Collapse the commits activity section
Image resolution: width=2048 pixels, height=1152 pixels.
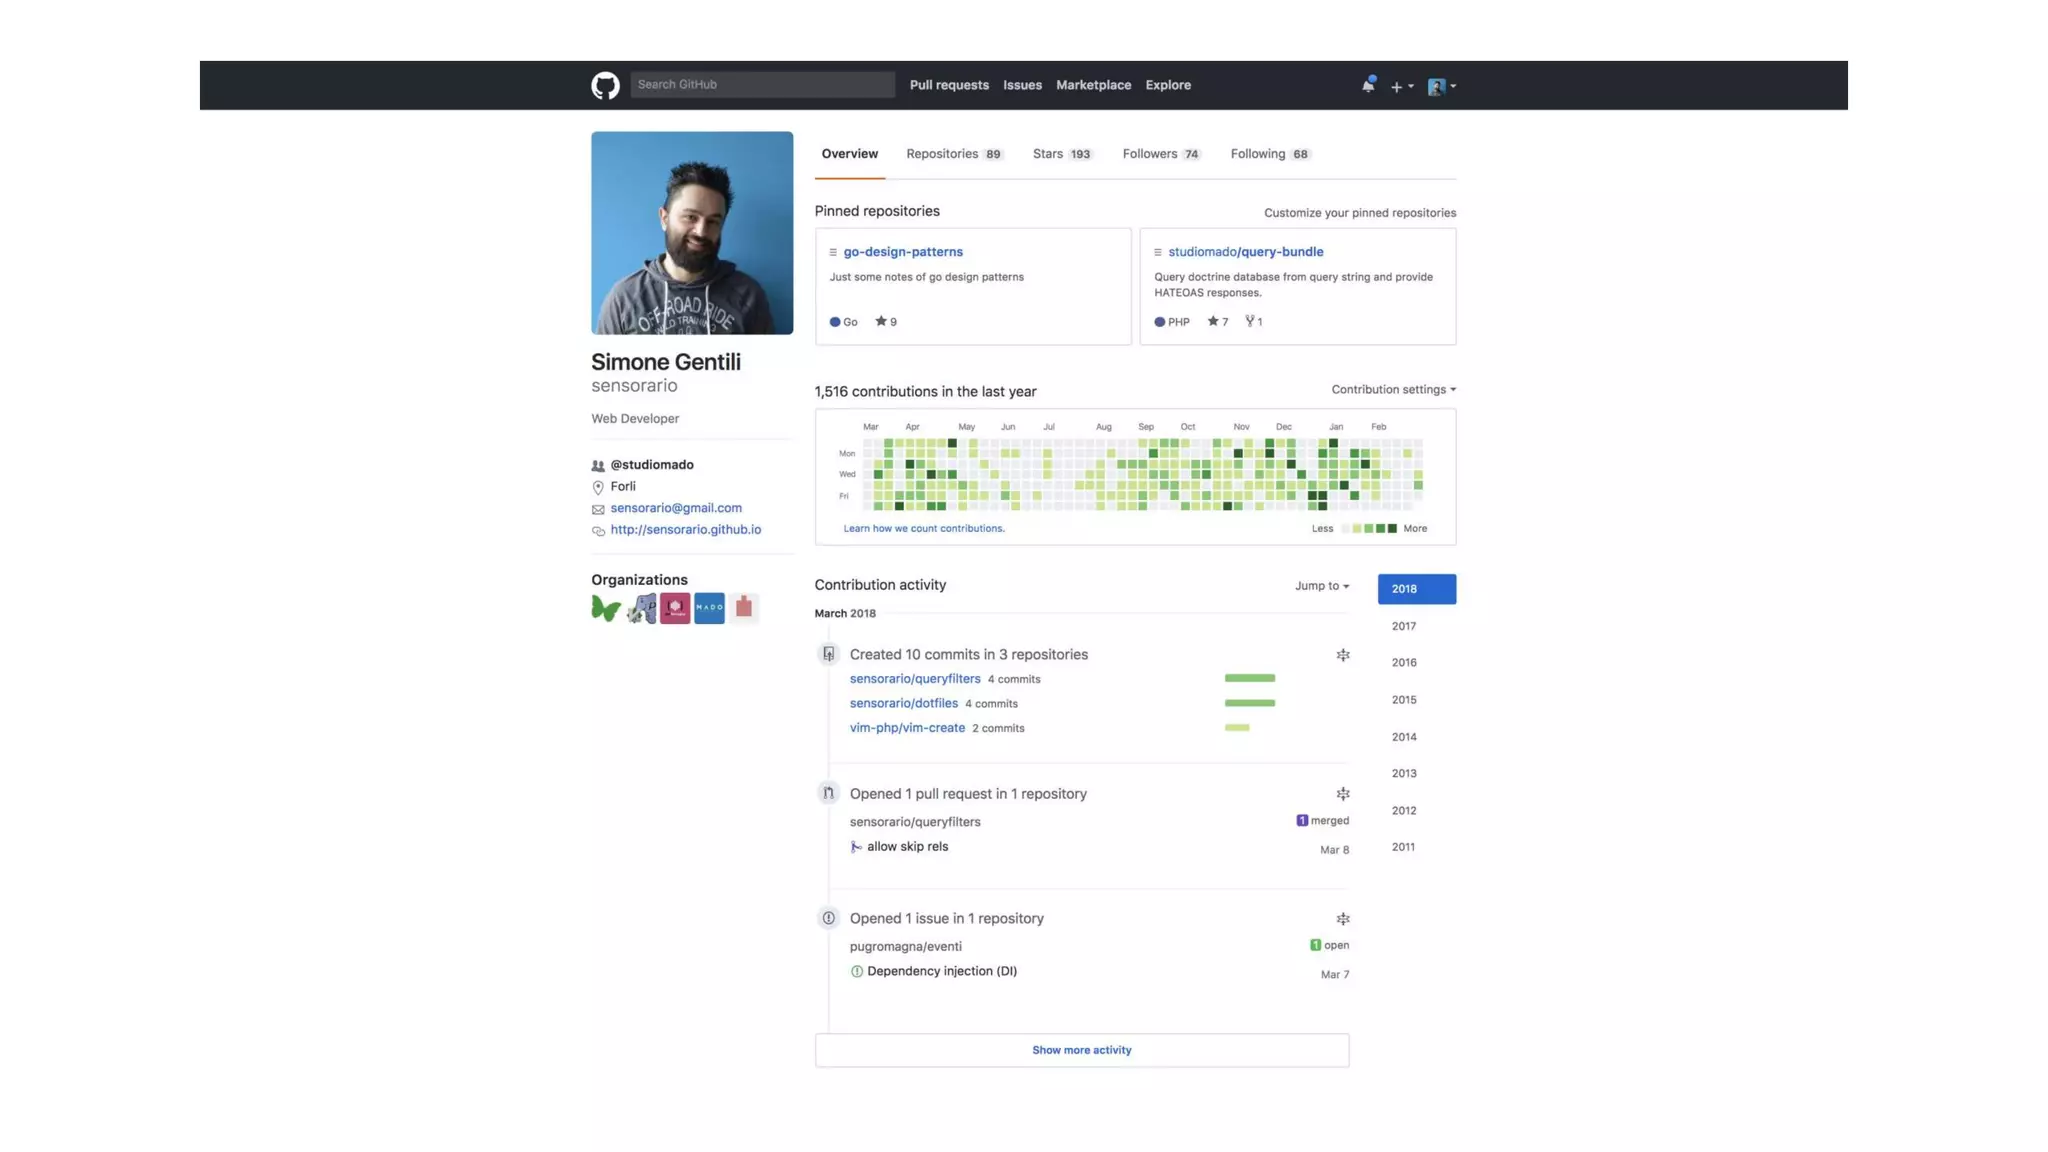tap(1343, 655)
